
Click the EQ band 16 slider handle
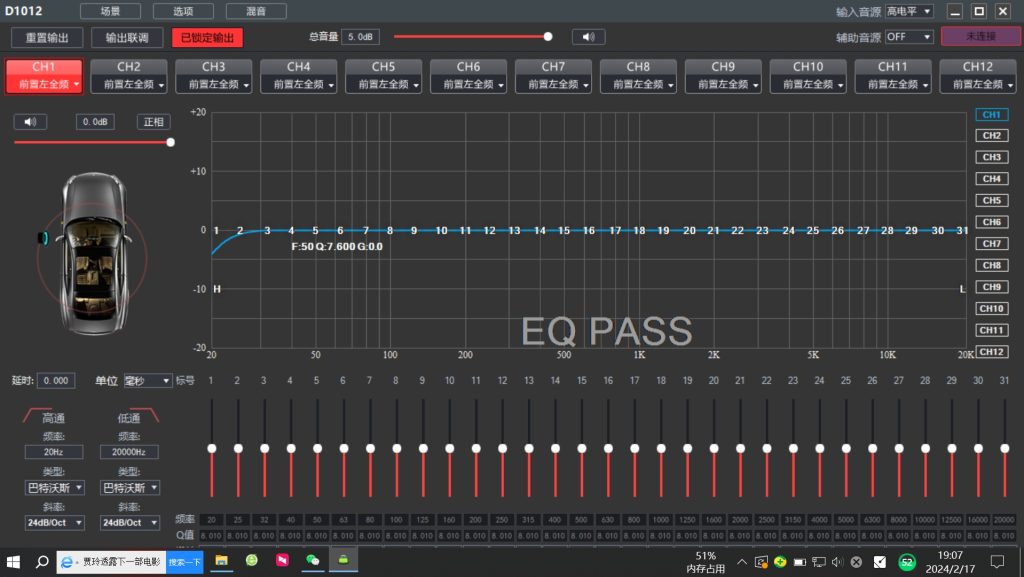point(608,448)
